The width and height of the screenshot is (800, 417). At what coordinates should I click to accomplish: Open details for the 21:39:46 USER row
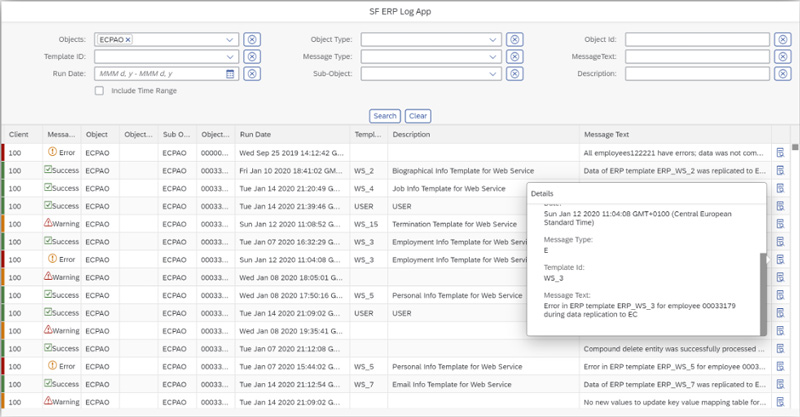(x=780, y=206)
